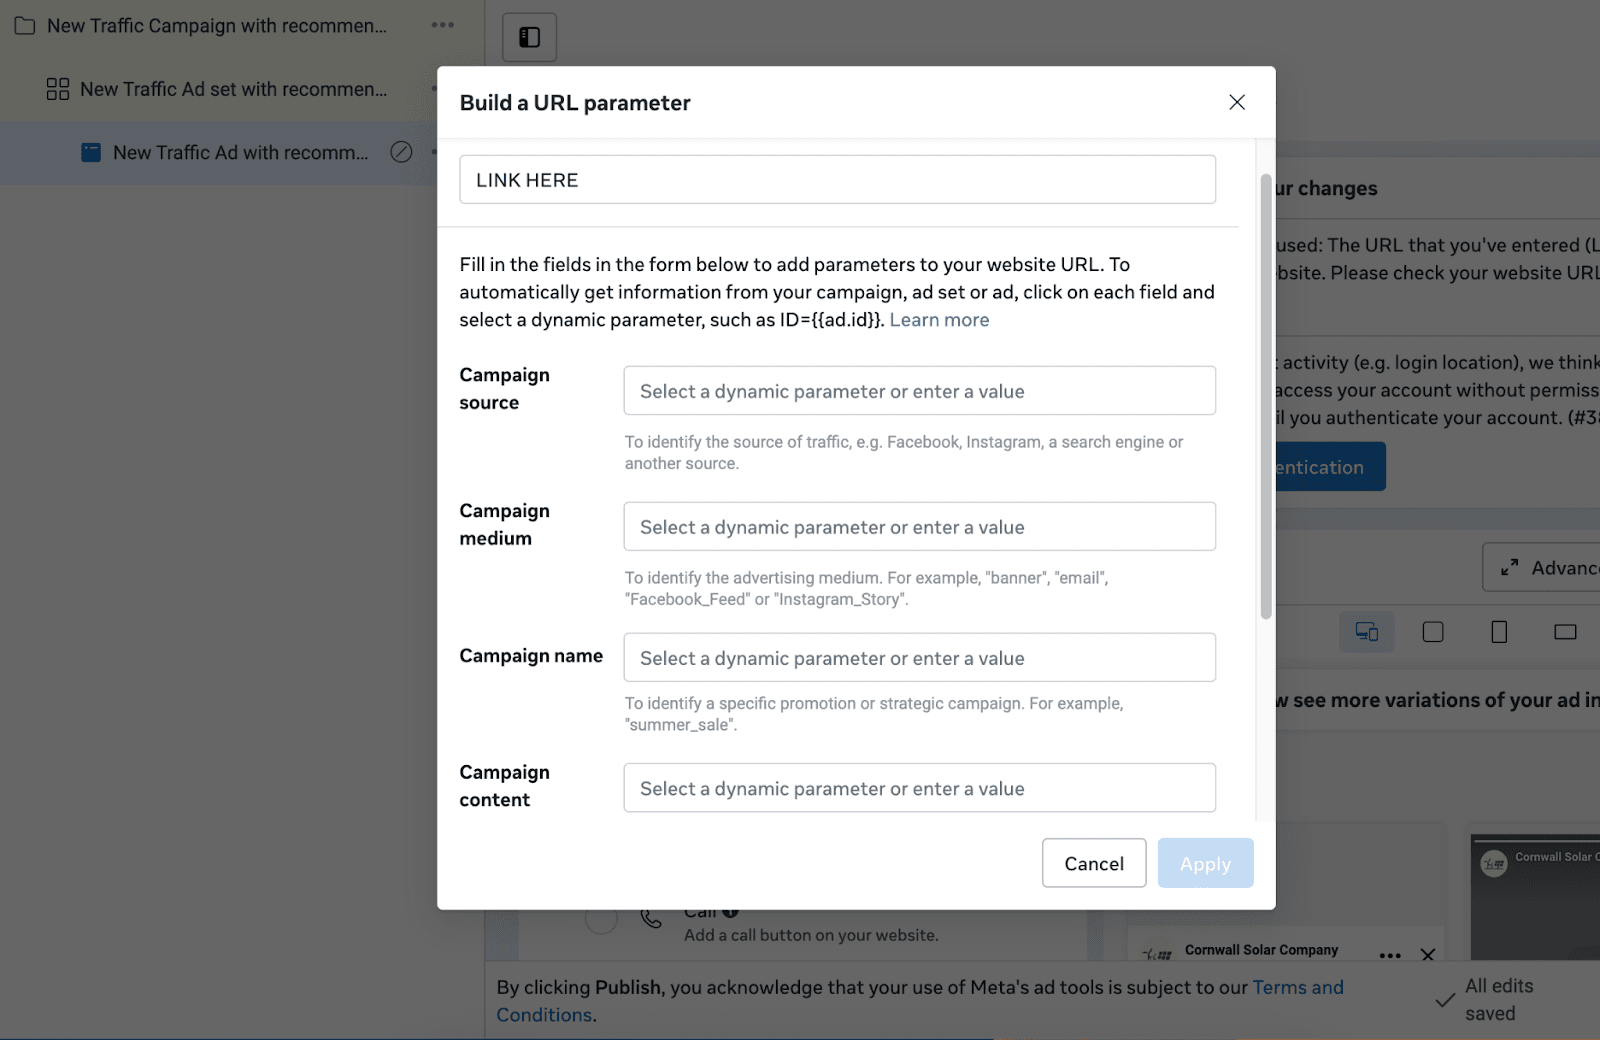Select the landscape preview format icon
Image resolution: width=1600 pixels, height=1040 pixels.
tap(1565, 632)
